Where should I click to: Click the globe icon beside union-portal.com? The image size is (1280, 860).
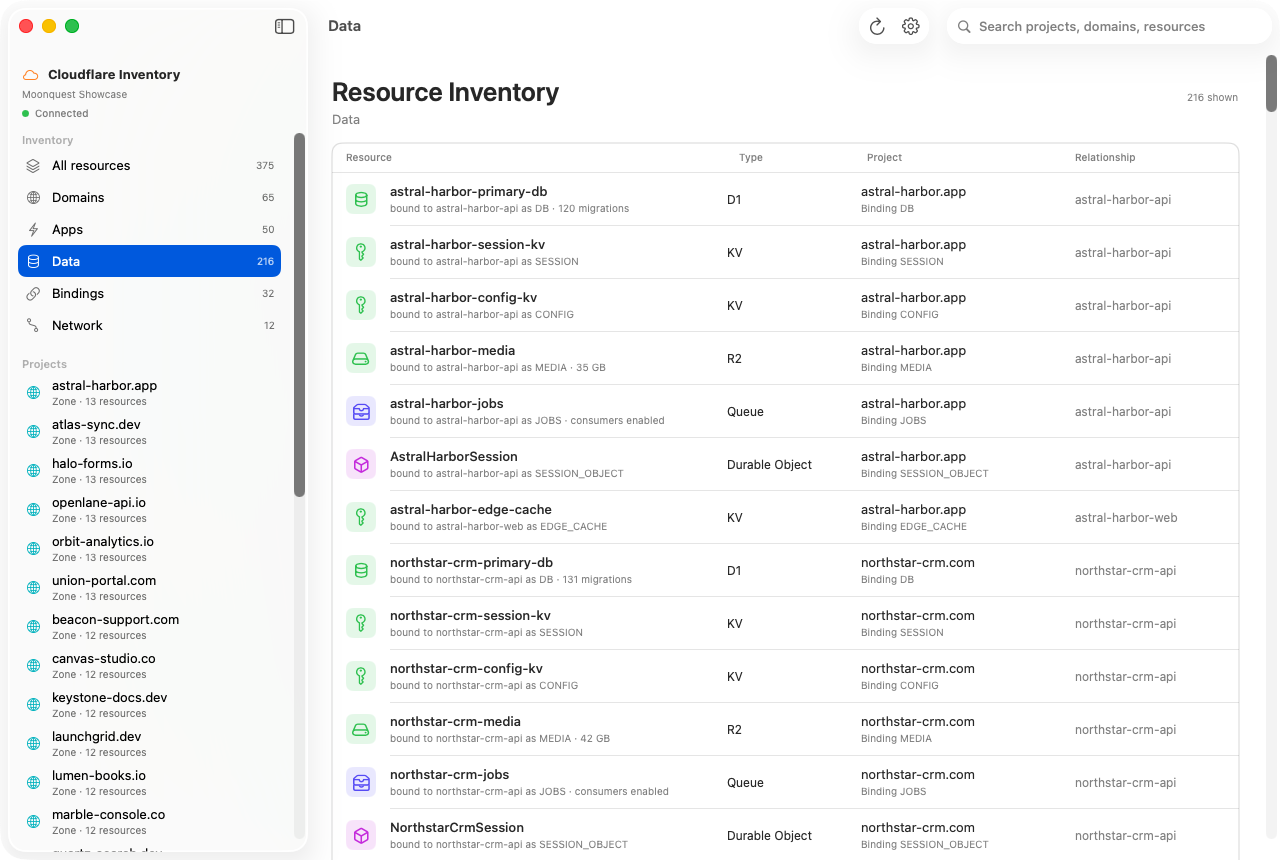click(x=33, y=588)
